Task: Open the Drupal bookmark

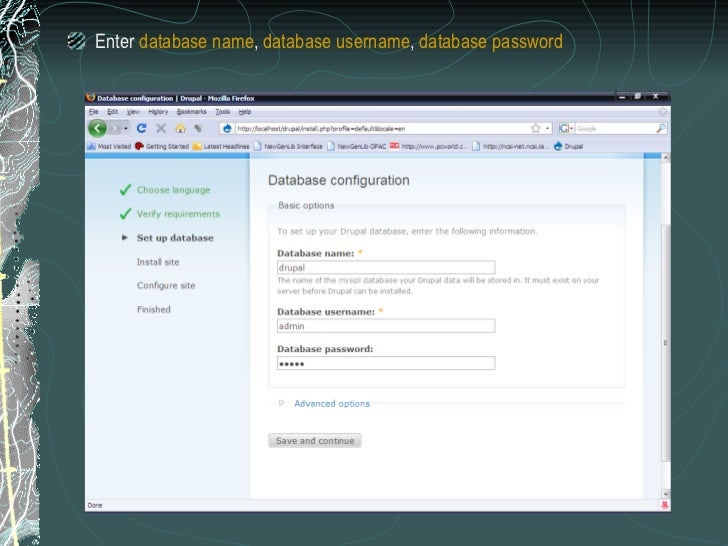Action: [x=568, y=146]
